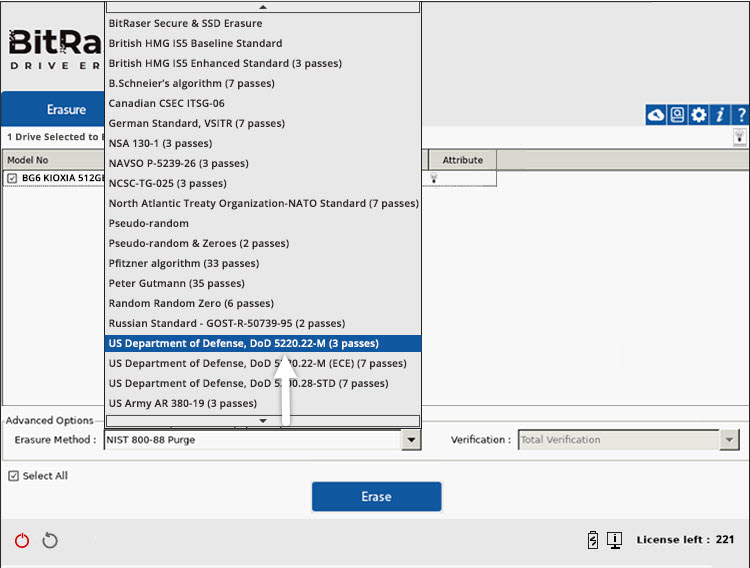This screenshot has width=750, height=568.
Task: Open the Erasure Method dropdown arrow
Action: click(x=411, y=440)
